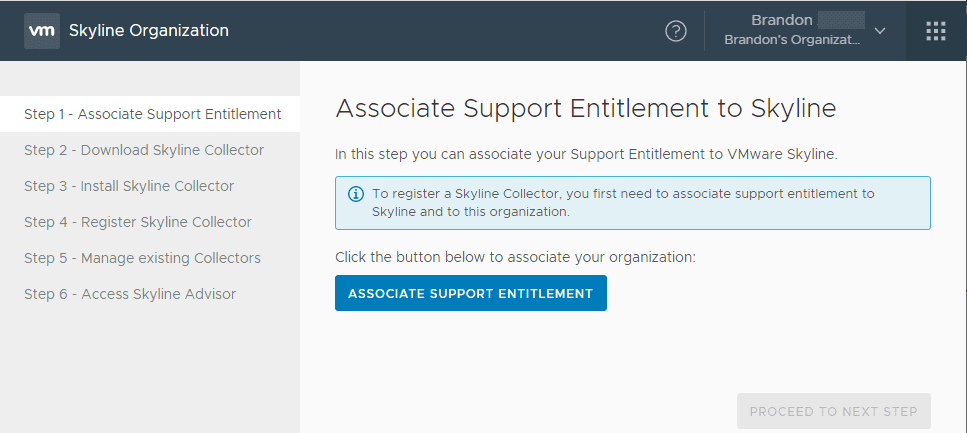Select Step 1 - Associate Support Entitlement
Viewport: 967px width, 433px height.
coord(152,114)
